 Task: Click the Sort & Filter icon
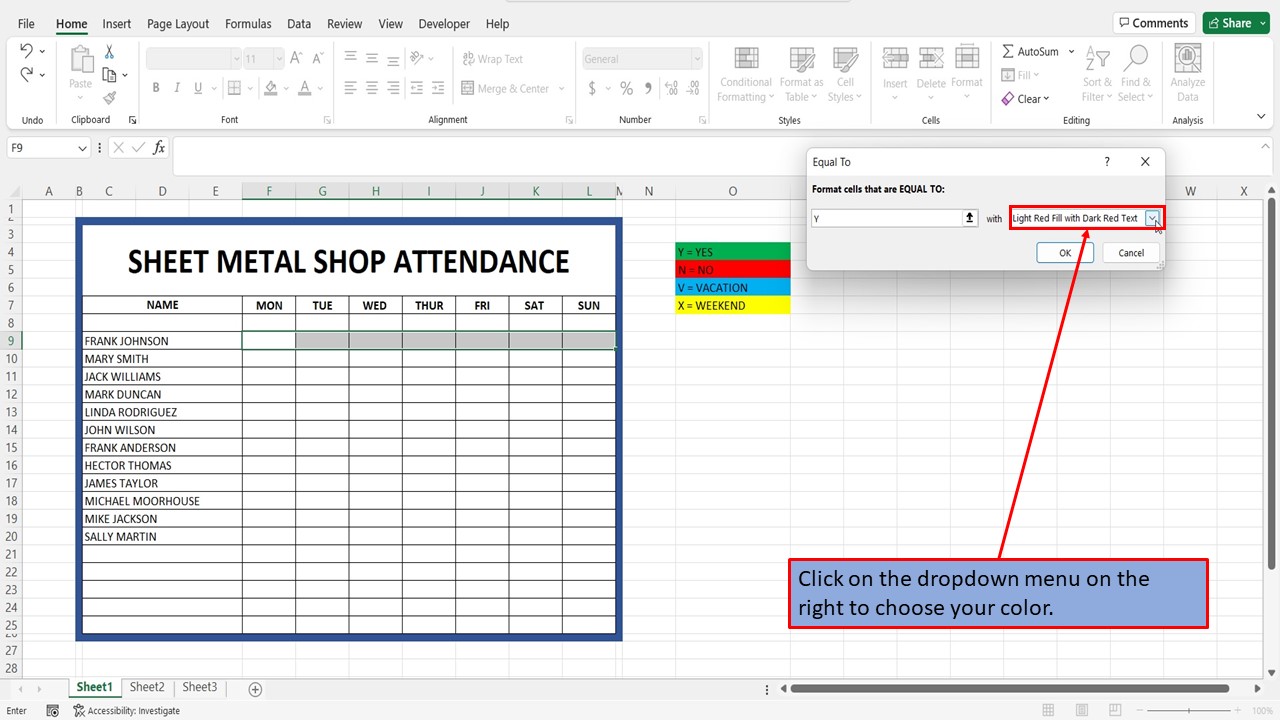pyautogui.click(x=1097, y=74)
